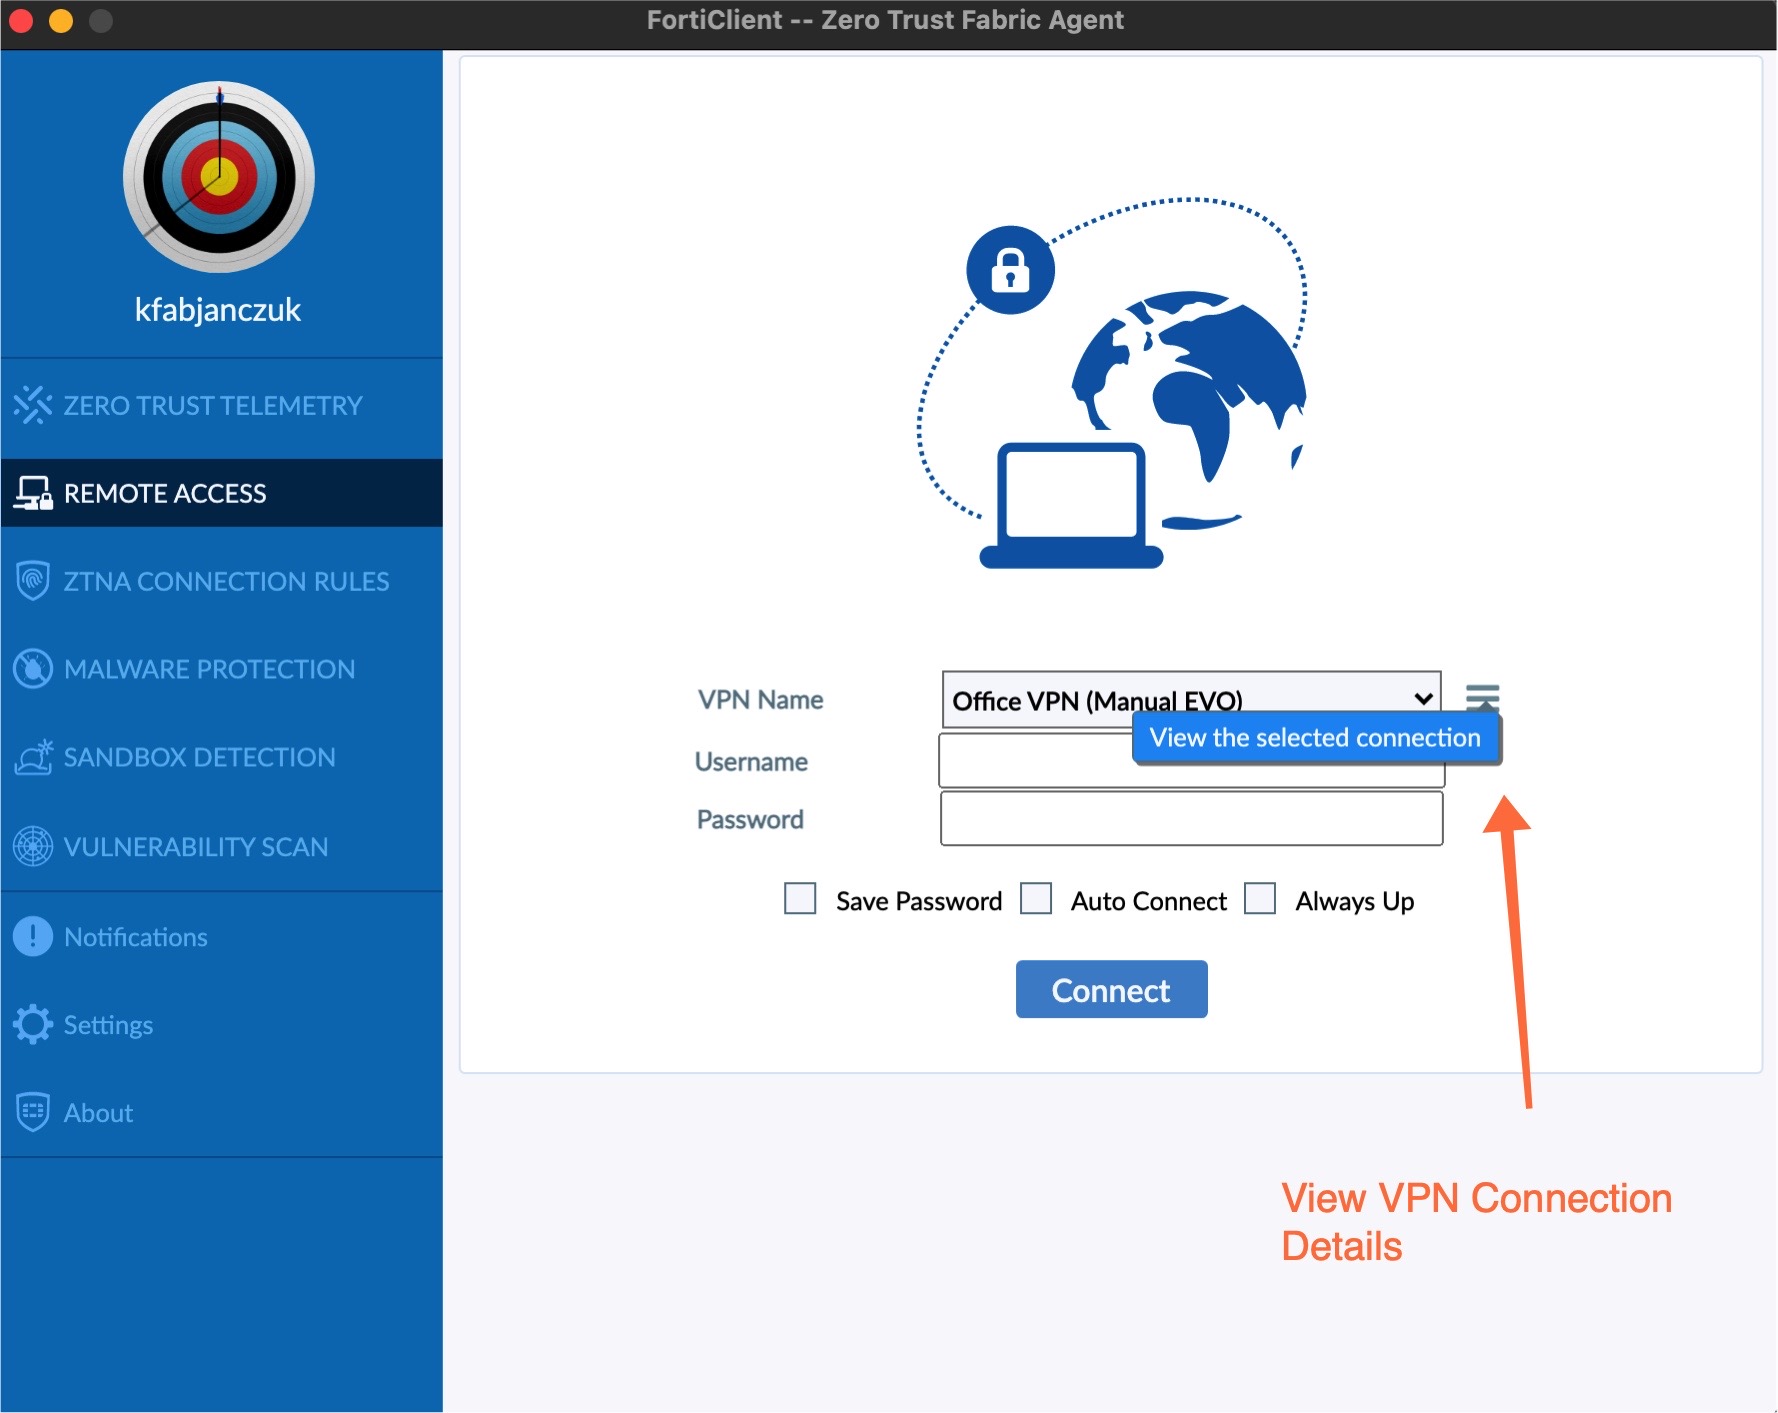Click the About shield icon

[x=33, y=1112]
